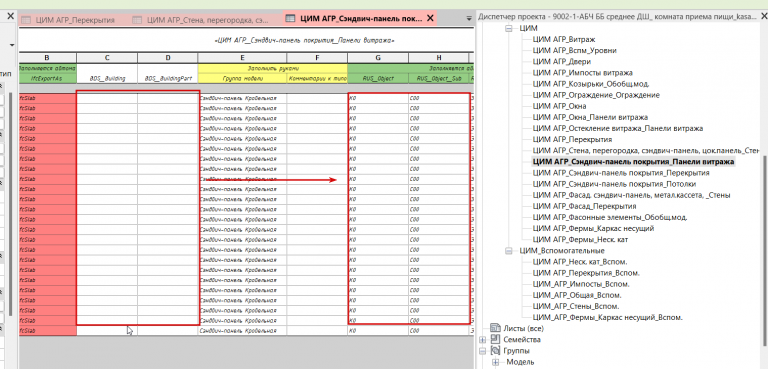
Task: Click the schedule icon on the active Сэндвич-панель tab
Action: (290, 19)
